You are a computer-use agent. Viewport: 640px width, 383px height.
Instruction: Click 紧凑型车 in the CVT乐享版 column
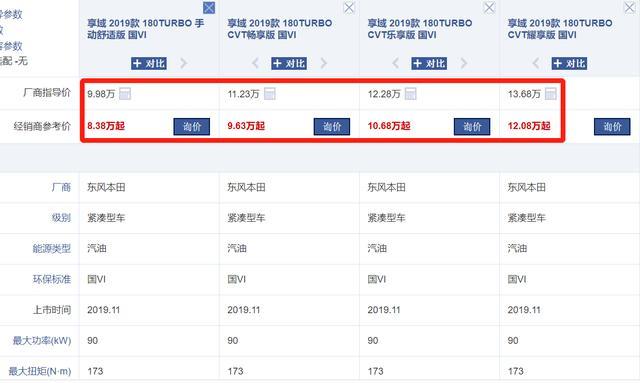[387, 218]
